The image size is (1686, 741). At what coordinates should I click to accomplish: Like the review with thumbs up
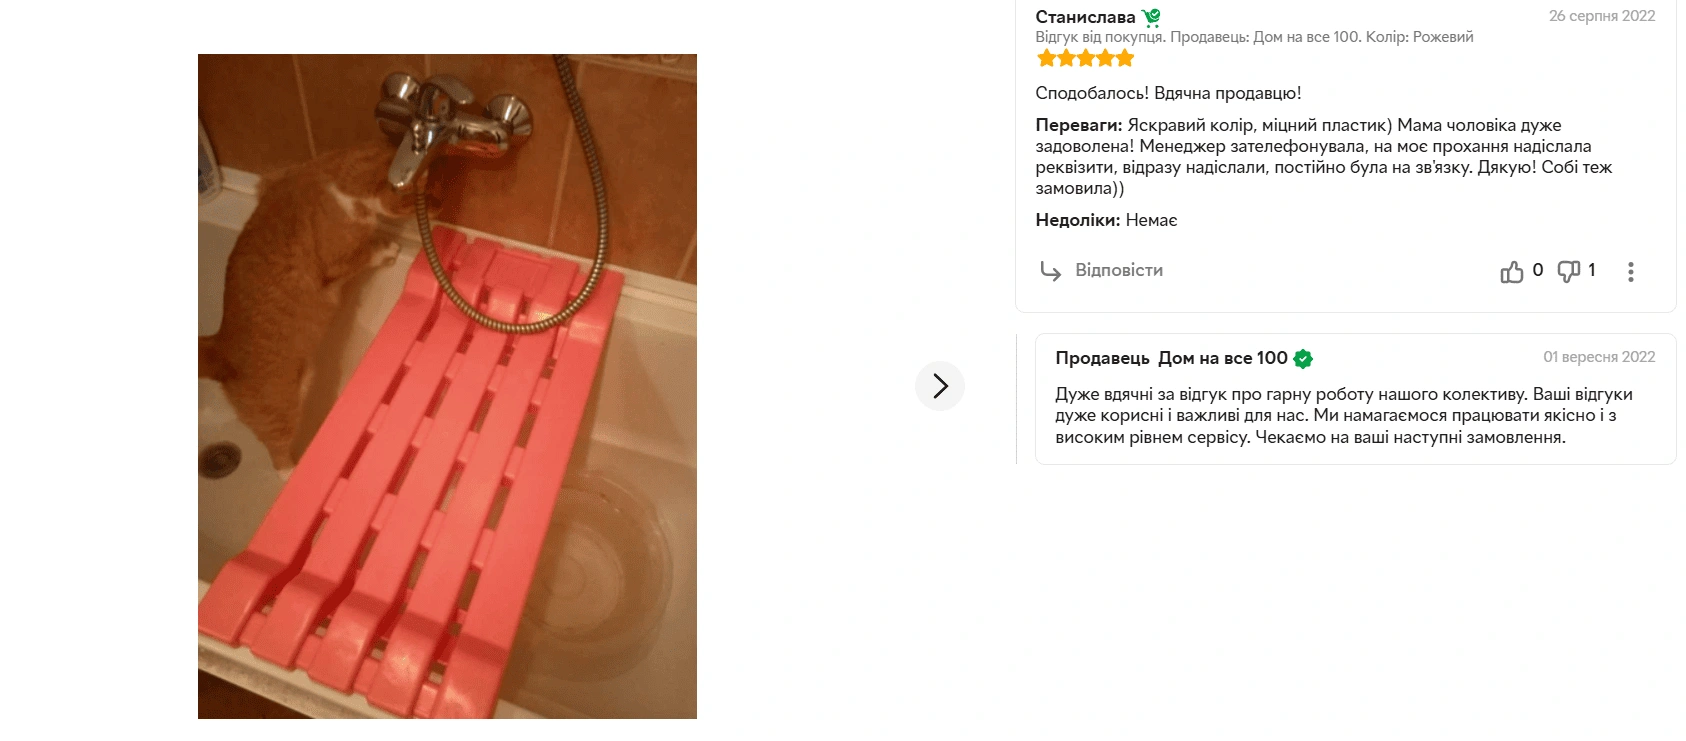[x=1511, y=271]
